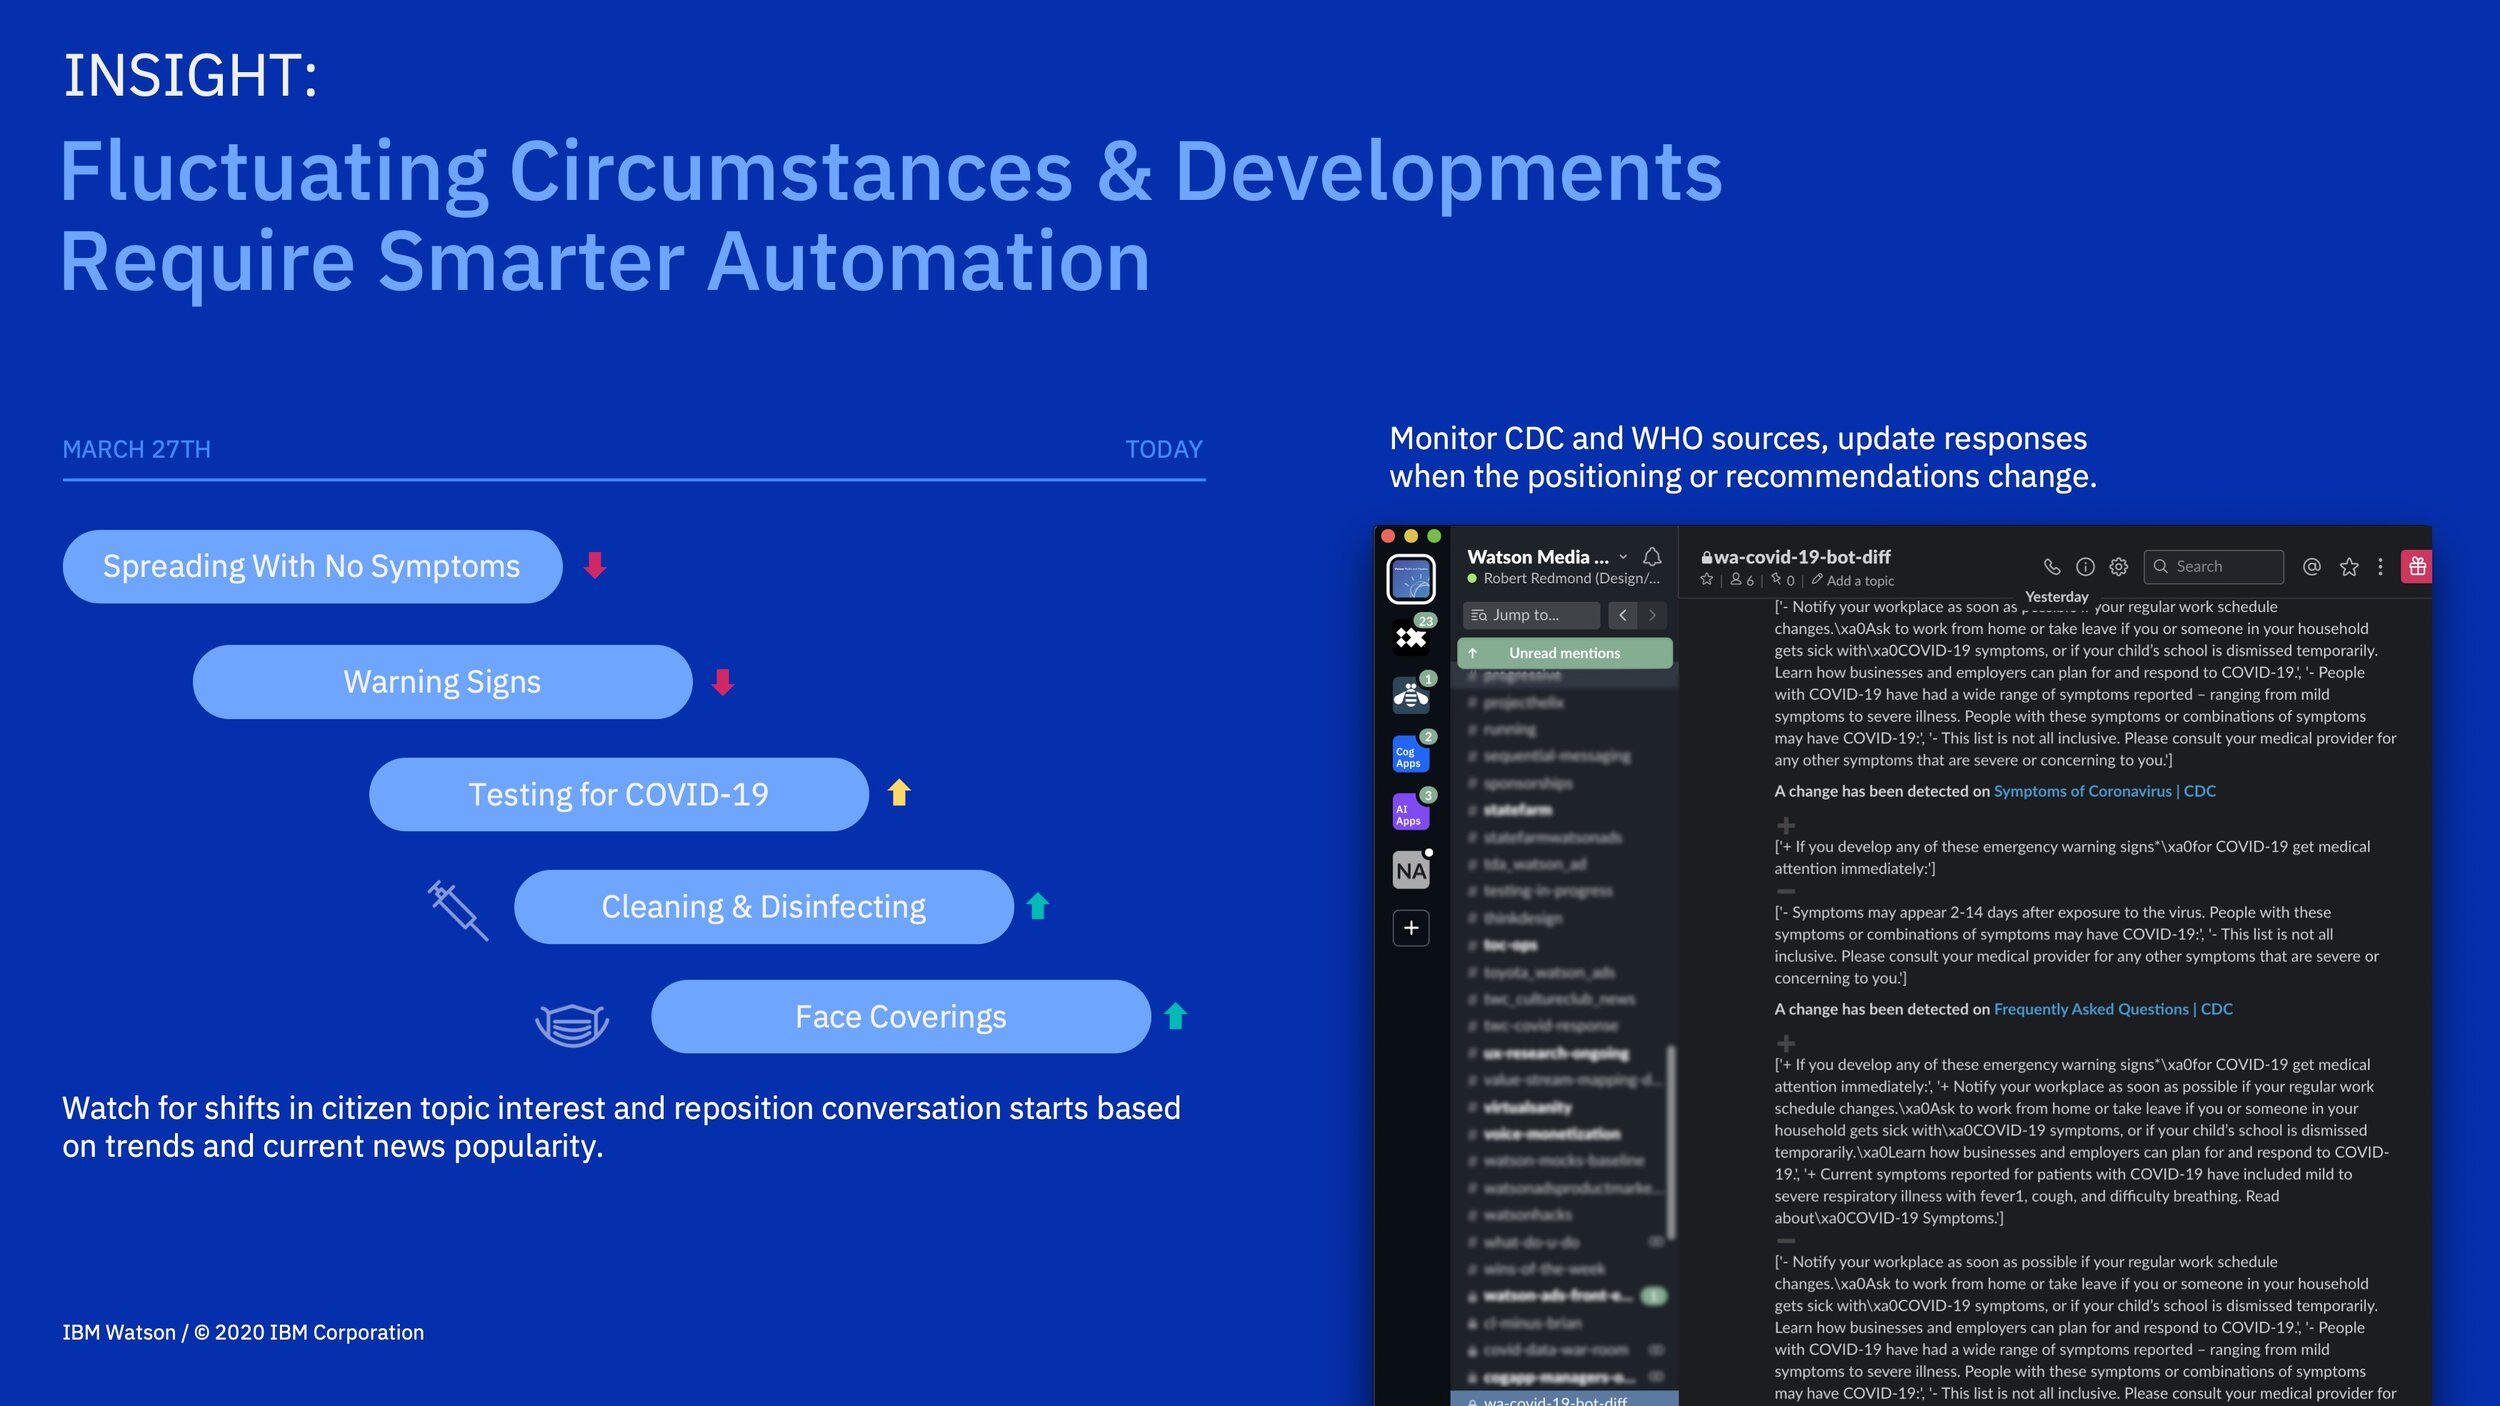Image resolution: width=2500 pixels, height=1406 pixels.
Task: Open the workspace with 23 unread badge
Action: click(1411, 637)
